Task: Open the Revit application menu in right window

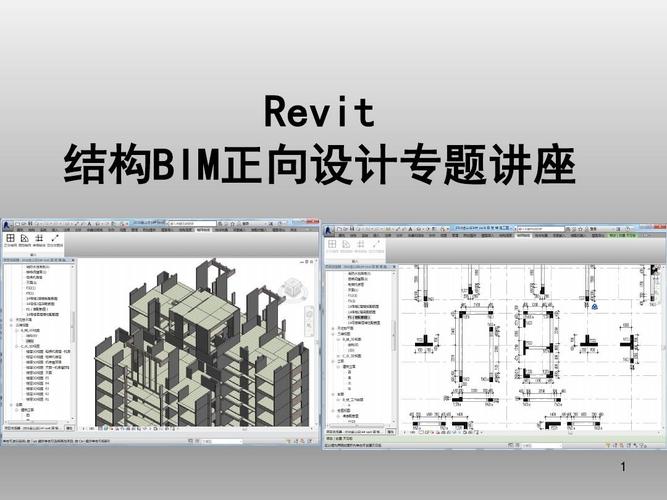Action: click(328, 231)
